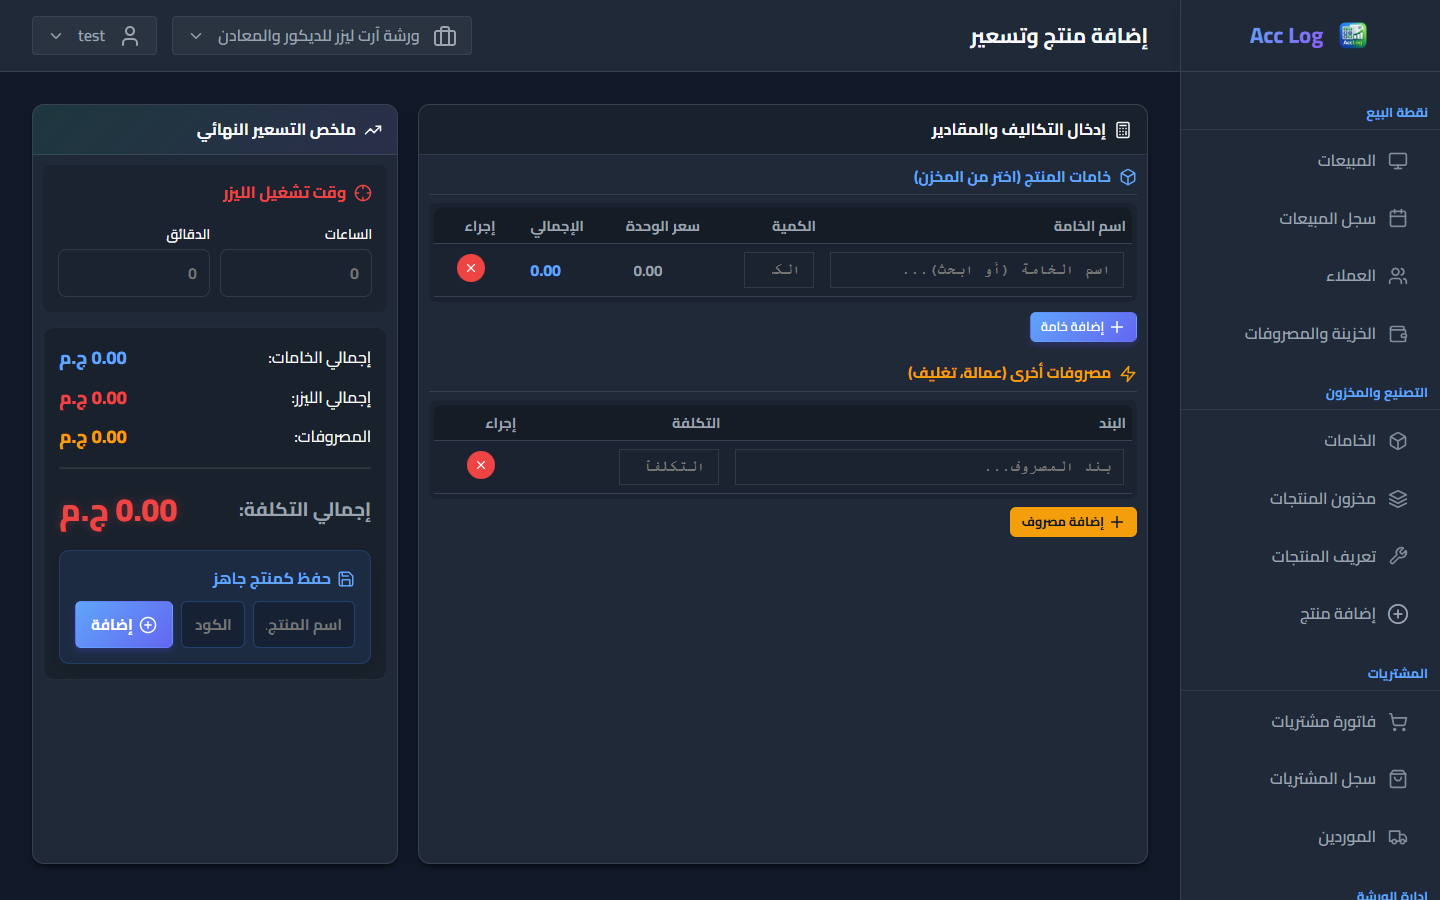Image resolution: width=1440 pixels, height=900 pixels.
Task: Click the إضافة مصروف button
Action: click(x=1073, y=522)
